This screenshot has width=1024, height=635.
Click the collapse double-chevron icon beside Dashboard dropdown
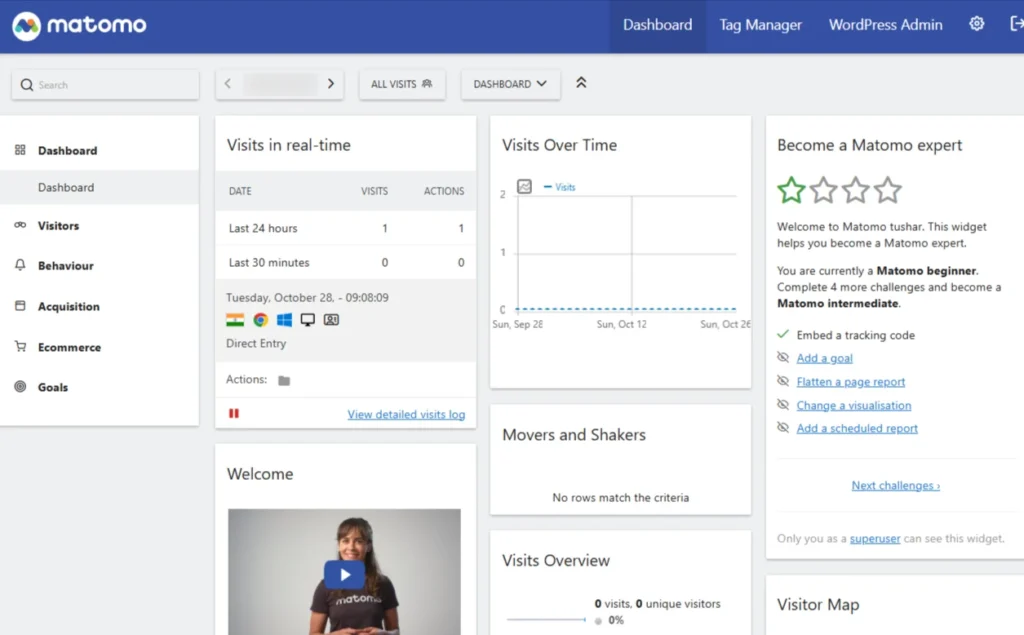tap(581, 83)
